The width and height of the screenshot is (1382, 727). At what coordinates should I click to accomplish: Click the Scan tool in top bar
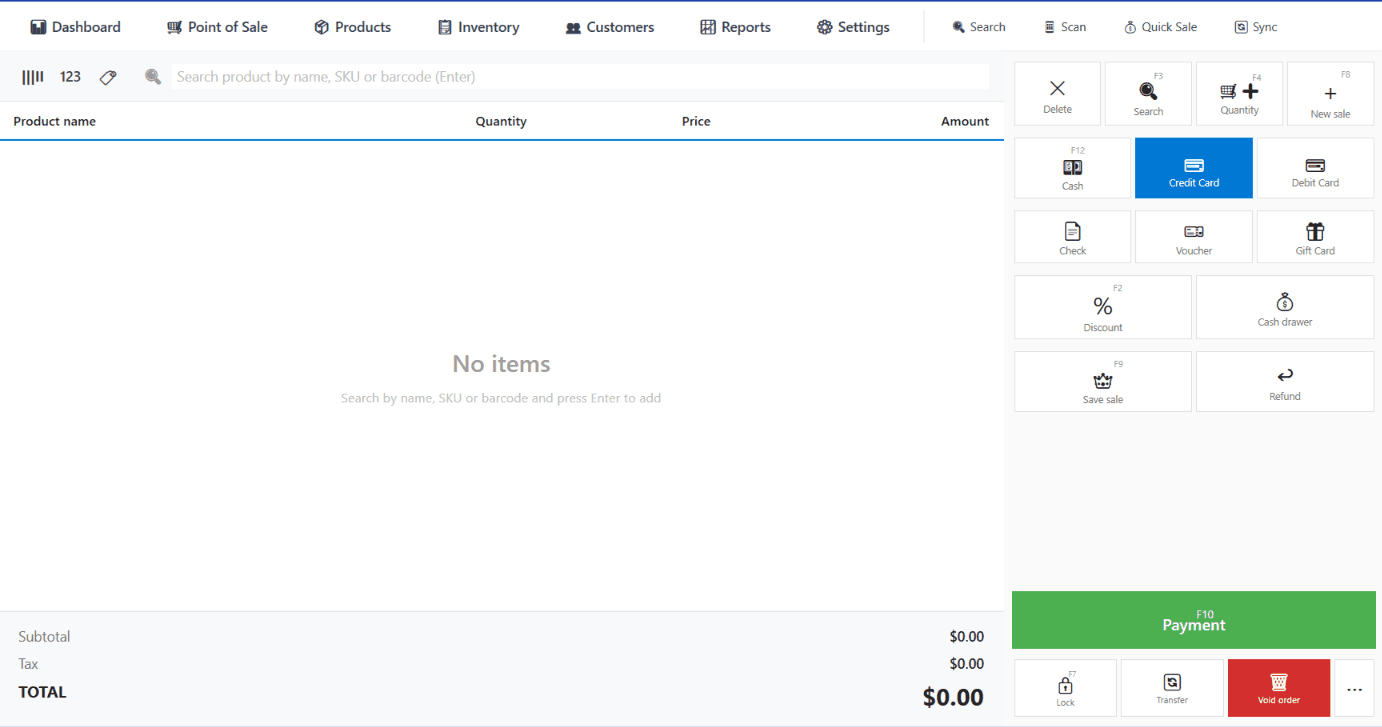click(x=1064, y=27)
